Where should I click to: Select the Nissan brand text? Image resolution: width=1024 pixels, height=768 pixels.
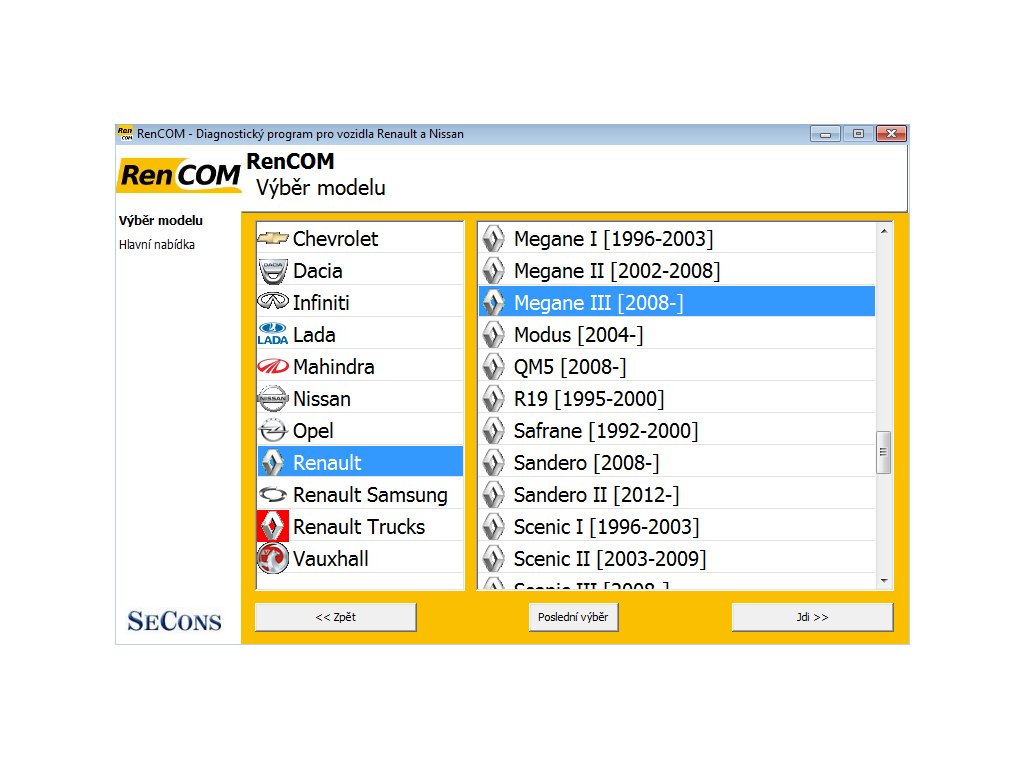(x=322, y=398)
